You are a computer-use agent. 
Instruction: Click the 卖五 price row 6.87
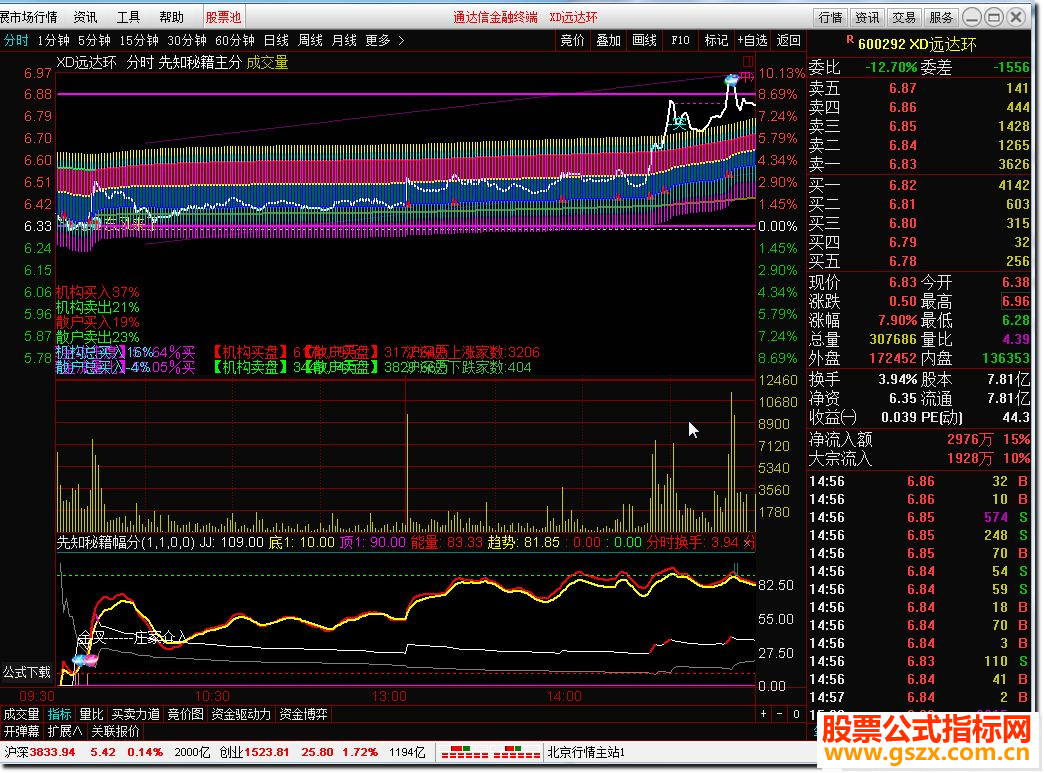[919, 89]
